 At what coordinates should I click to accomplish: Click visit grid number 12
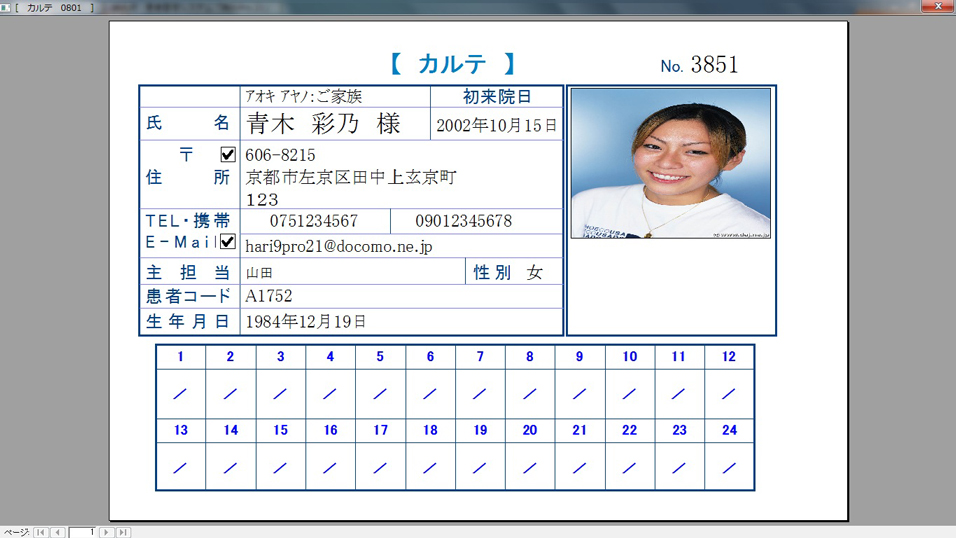pos(729,357)
